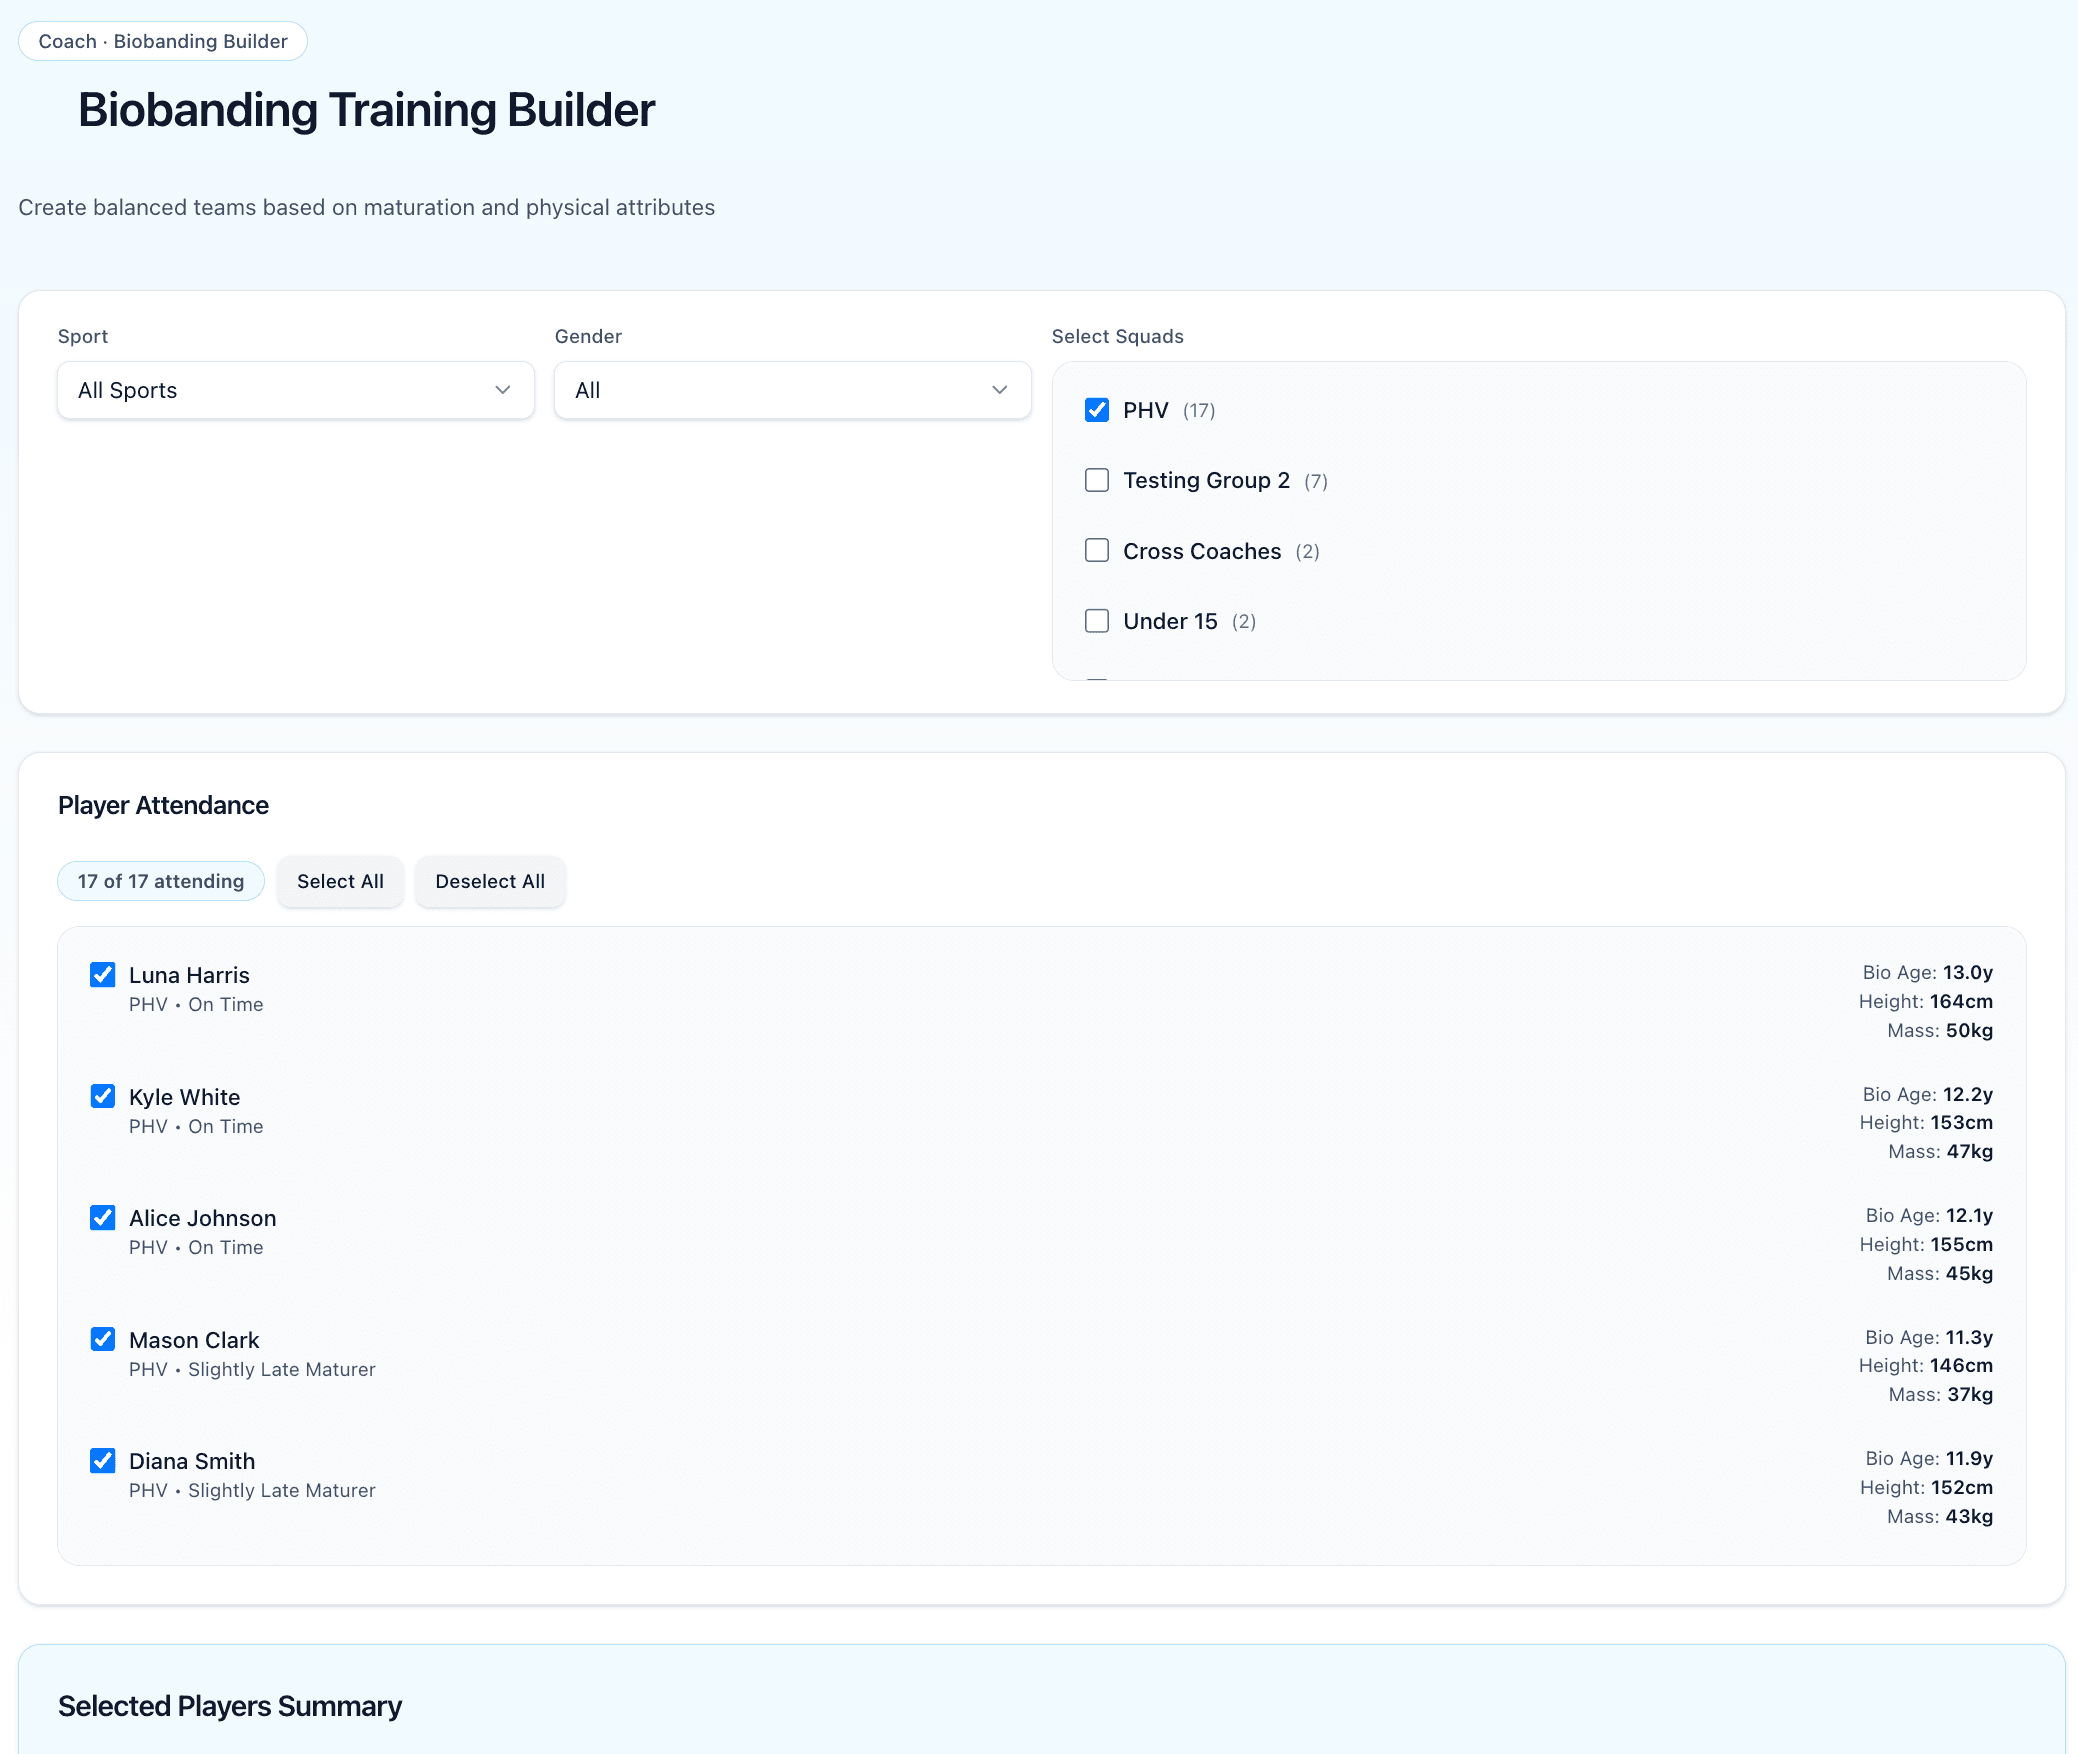Check the Testing Group 2 squad

[x=1096, y=480]
